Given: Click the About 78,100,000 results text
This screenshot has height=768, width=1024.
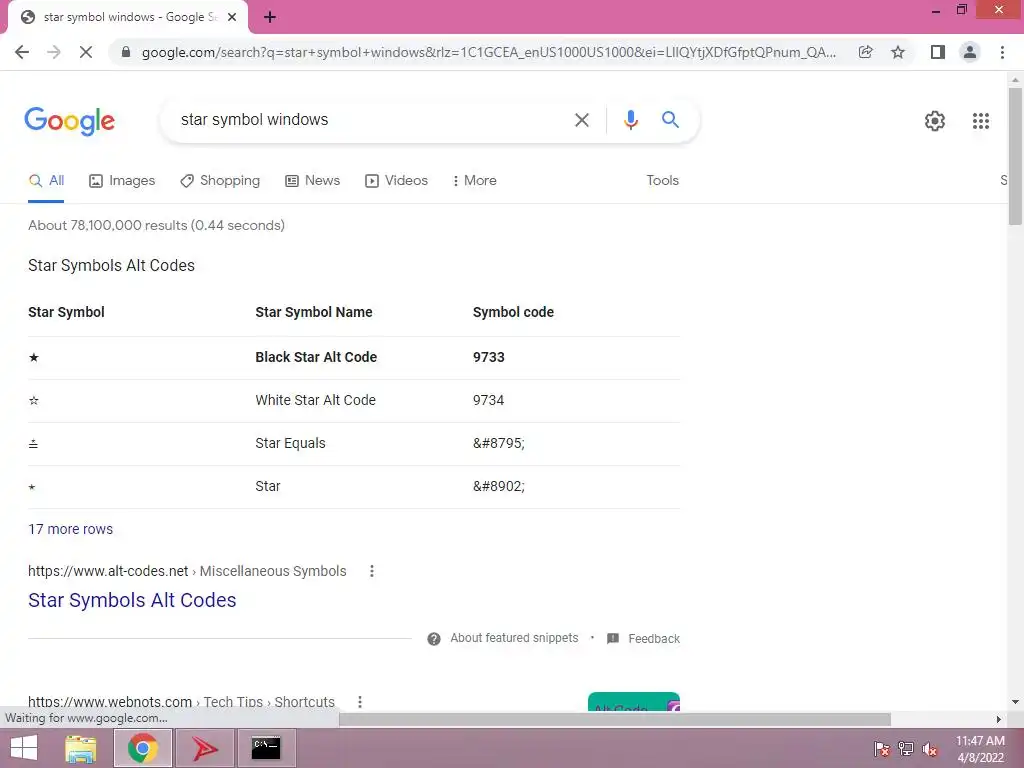Looking at the screenshot, I should pos(156,226).
